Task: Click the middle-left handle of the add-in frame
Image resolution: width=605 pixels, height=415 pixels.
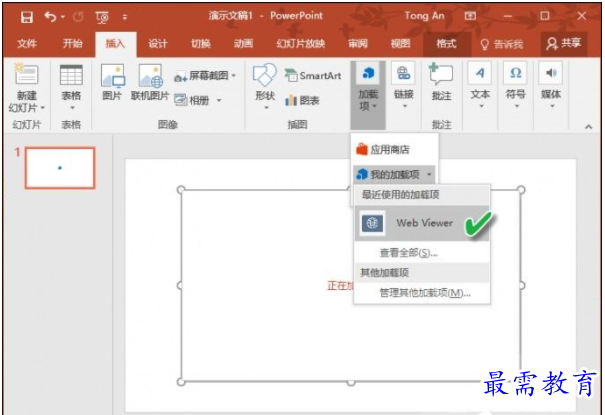Action: point(180,286)
